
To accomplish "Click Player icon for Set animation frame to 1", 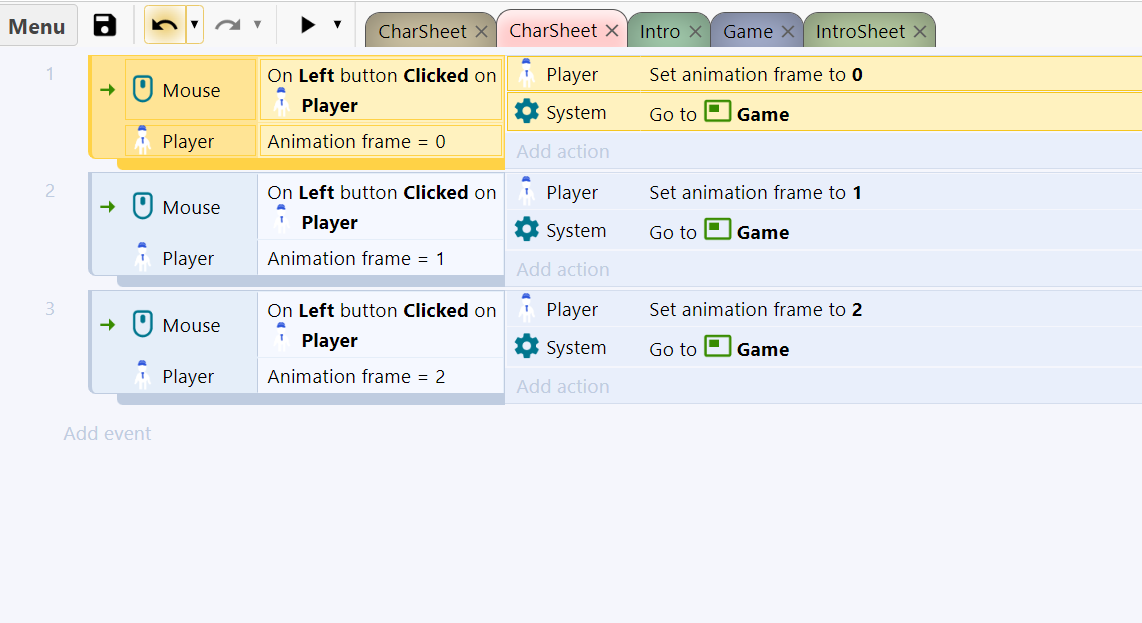I will coord(527,190).
